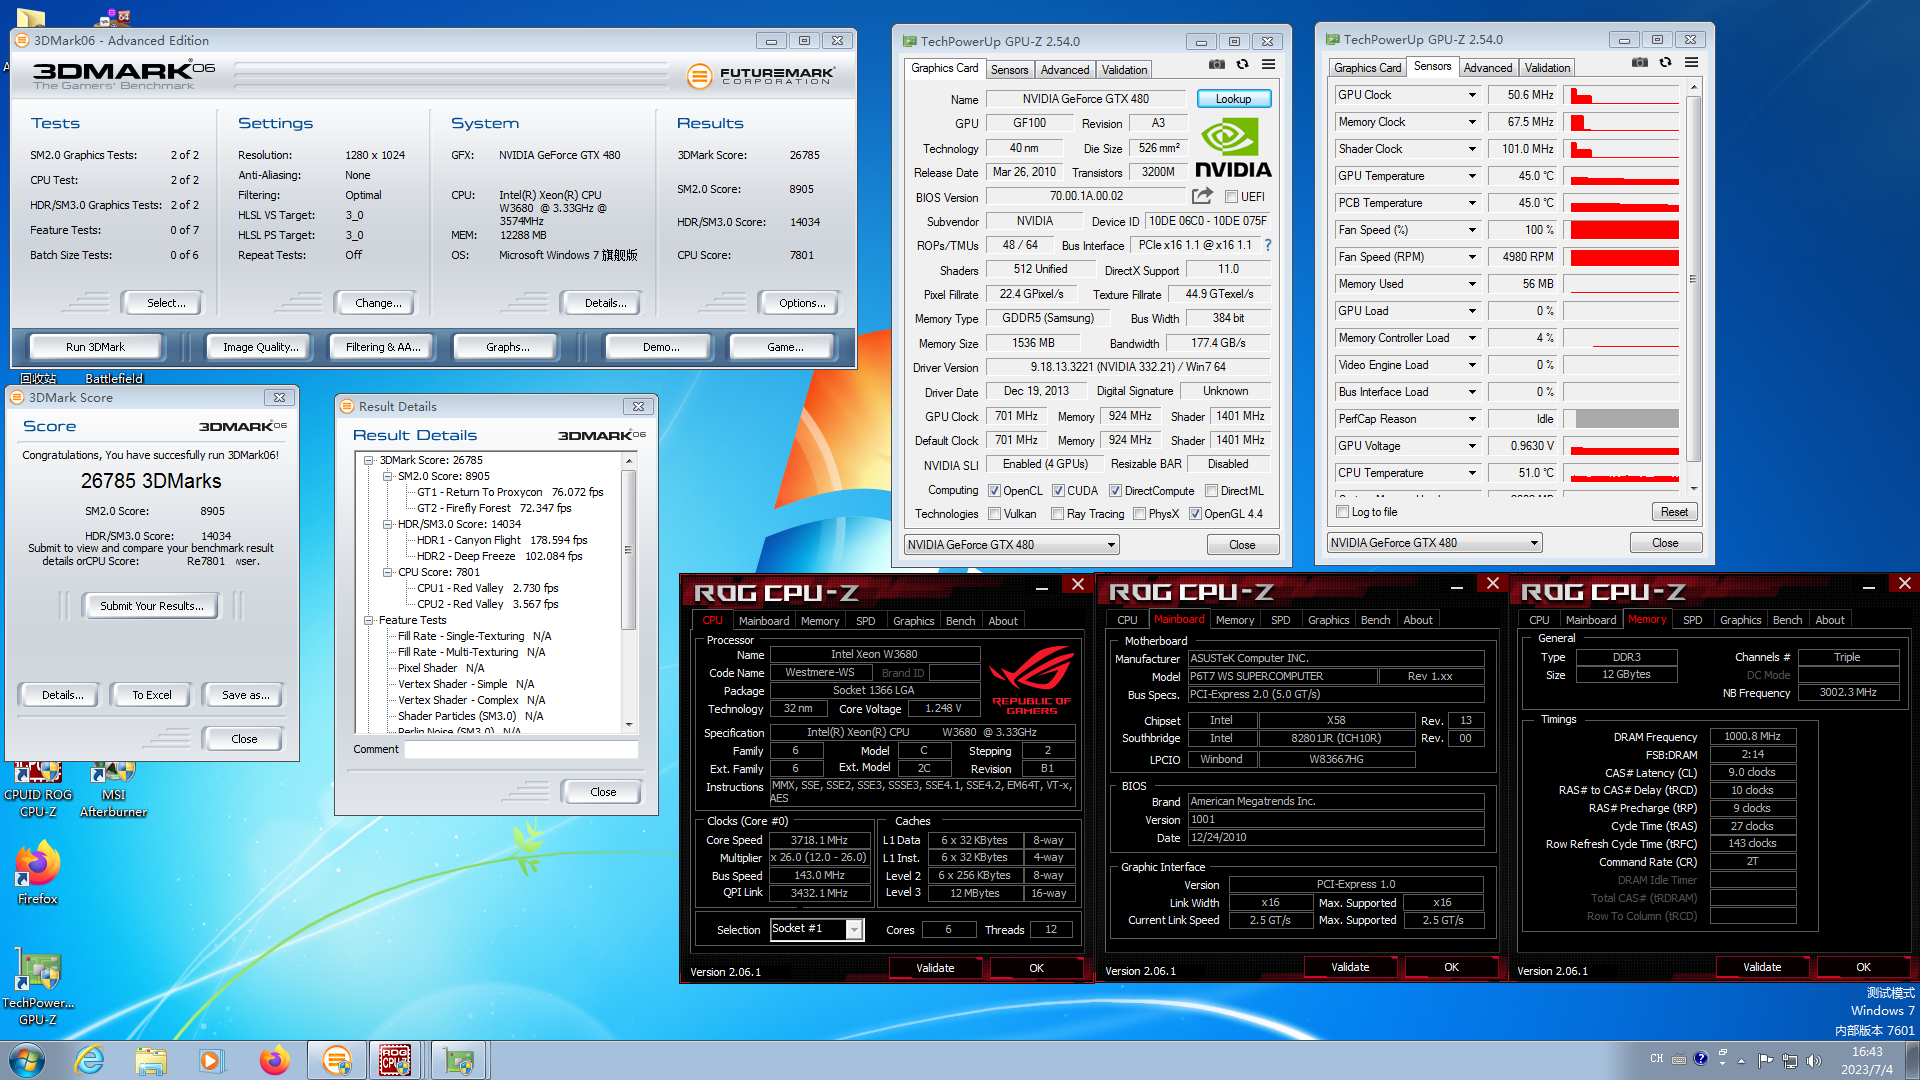Viewport: 1920px width, 1080px height.
Task: Open Firefox from the taskbar
Action: (x=273, y=1060)
